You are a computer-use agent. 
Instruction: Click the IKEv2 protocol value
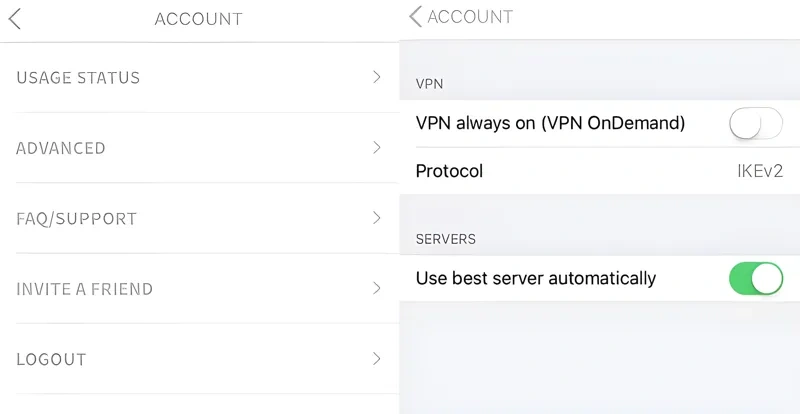759,171
